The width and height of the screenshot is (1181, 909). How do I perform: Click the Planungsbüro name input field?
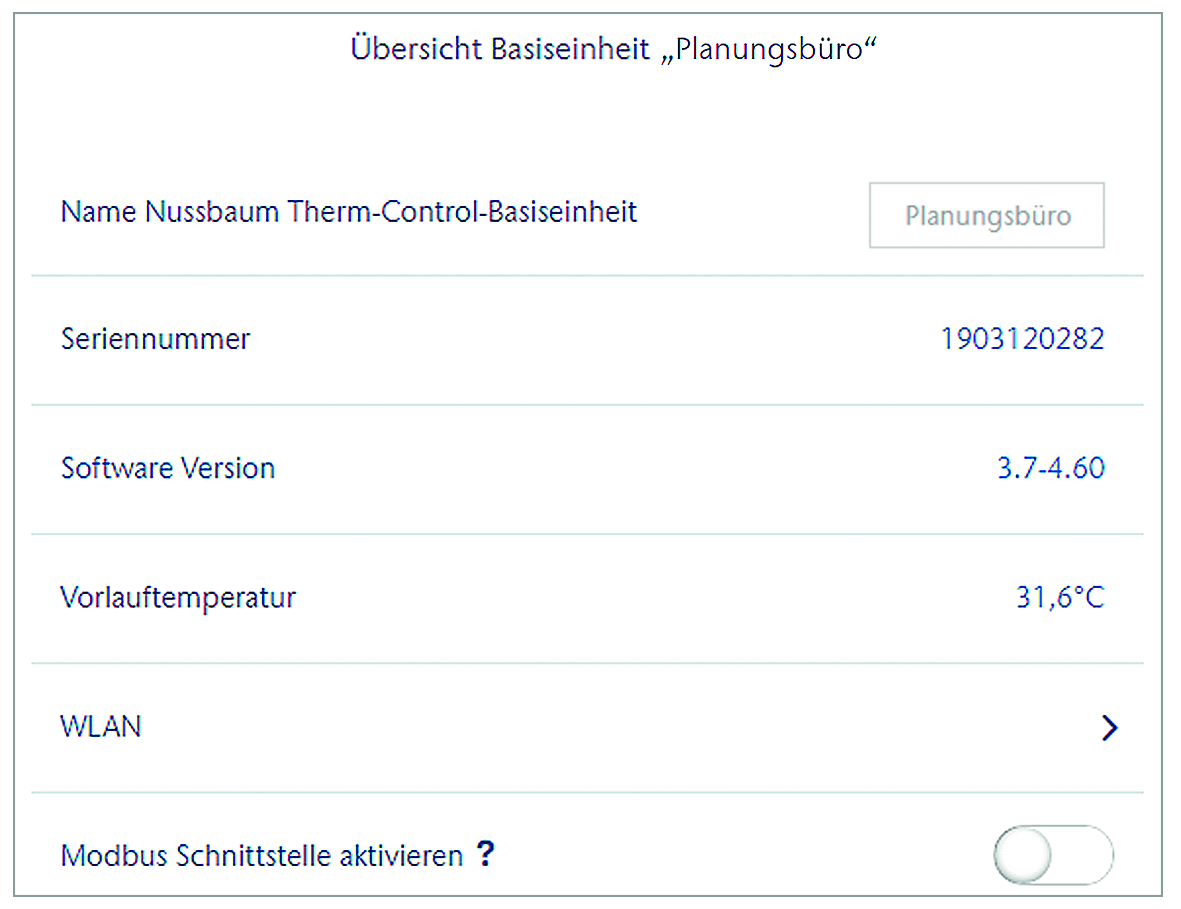point(986,215)
